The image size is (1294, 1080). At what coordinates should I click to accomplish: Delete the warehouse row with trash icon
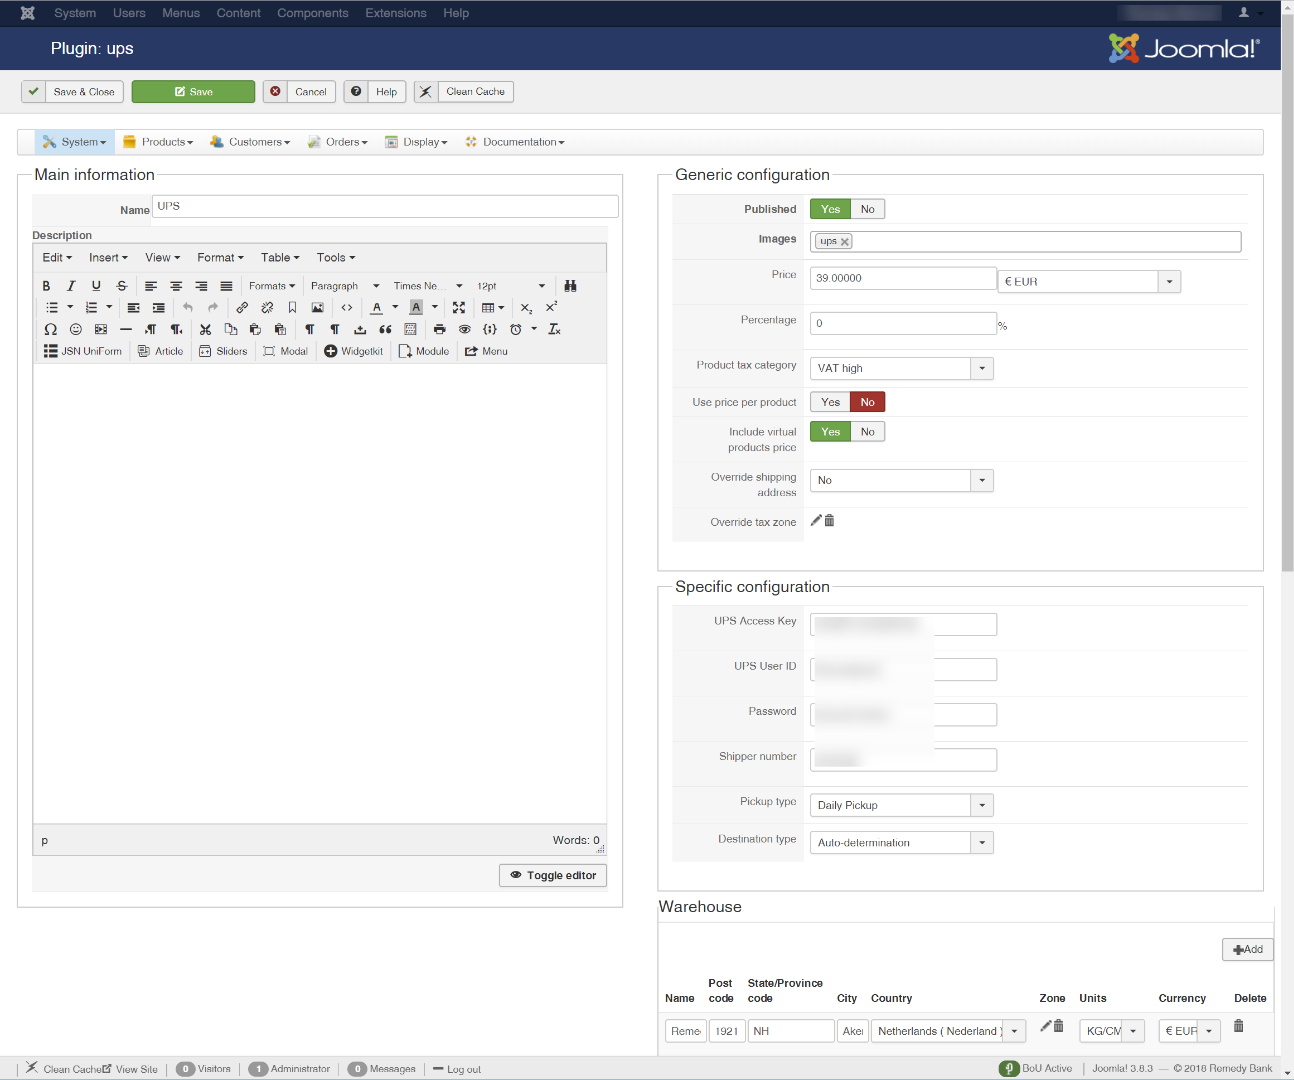(x=1238, y=1026)
